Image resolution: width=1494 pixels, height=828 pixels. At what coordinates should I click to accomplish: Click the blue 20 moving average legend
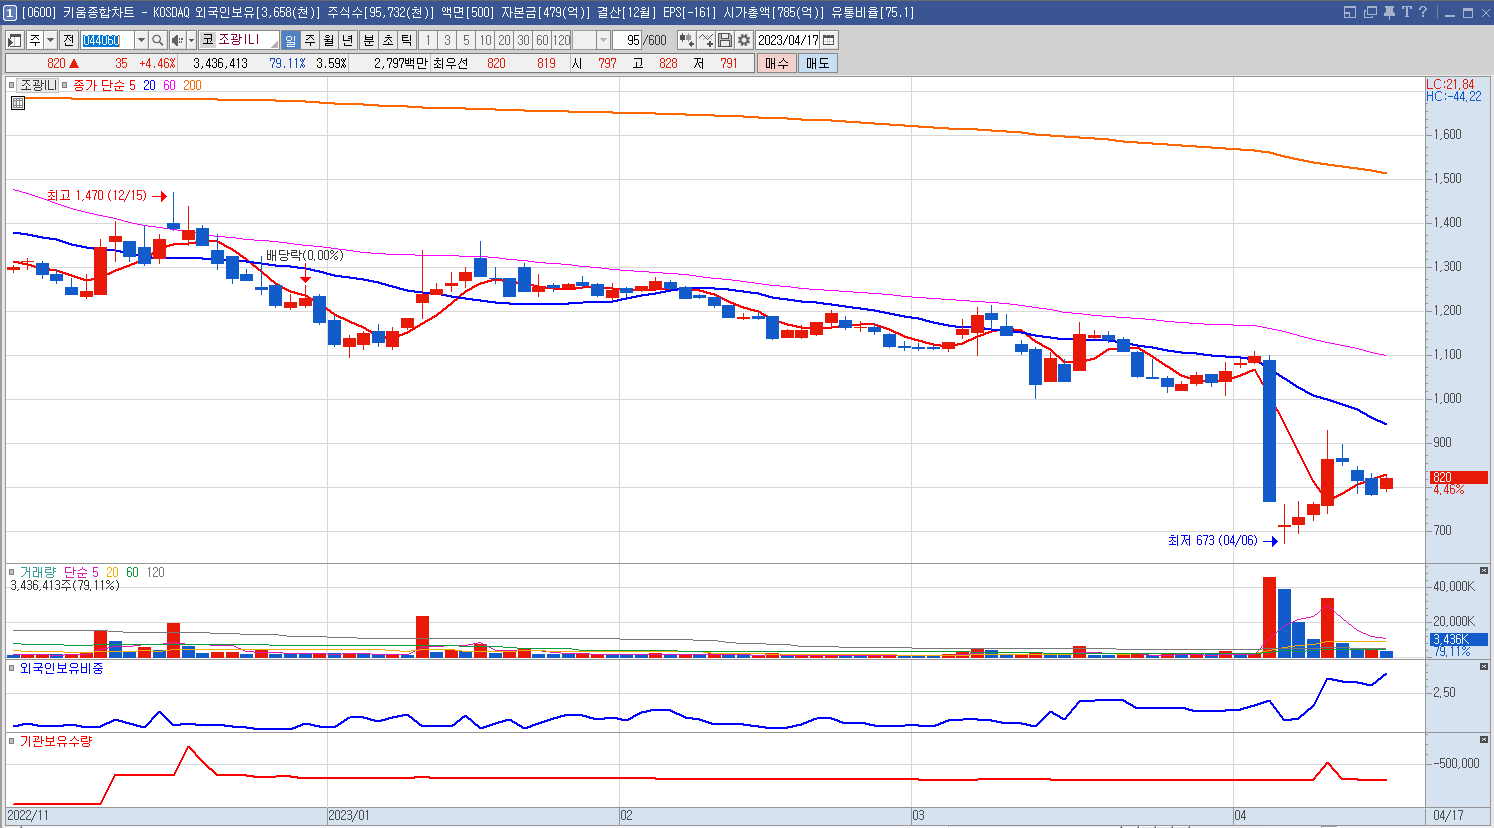pos(149,85)
